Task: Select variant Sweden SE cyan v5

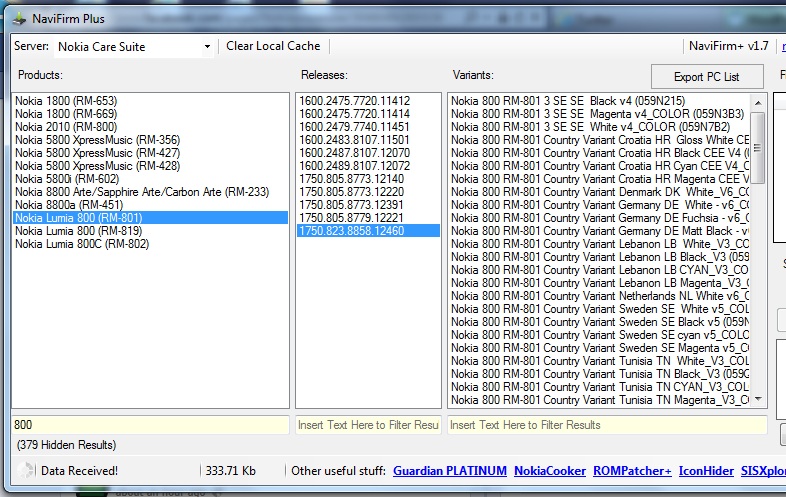Action: coord(600,336)
